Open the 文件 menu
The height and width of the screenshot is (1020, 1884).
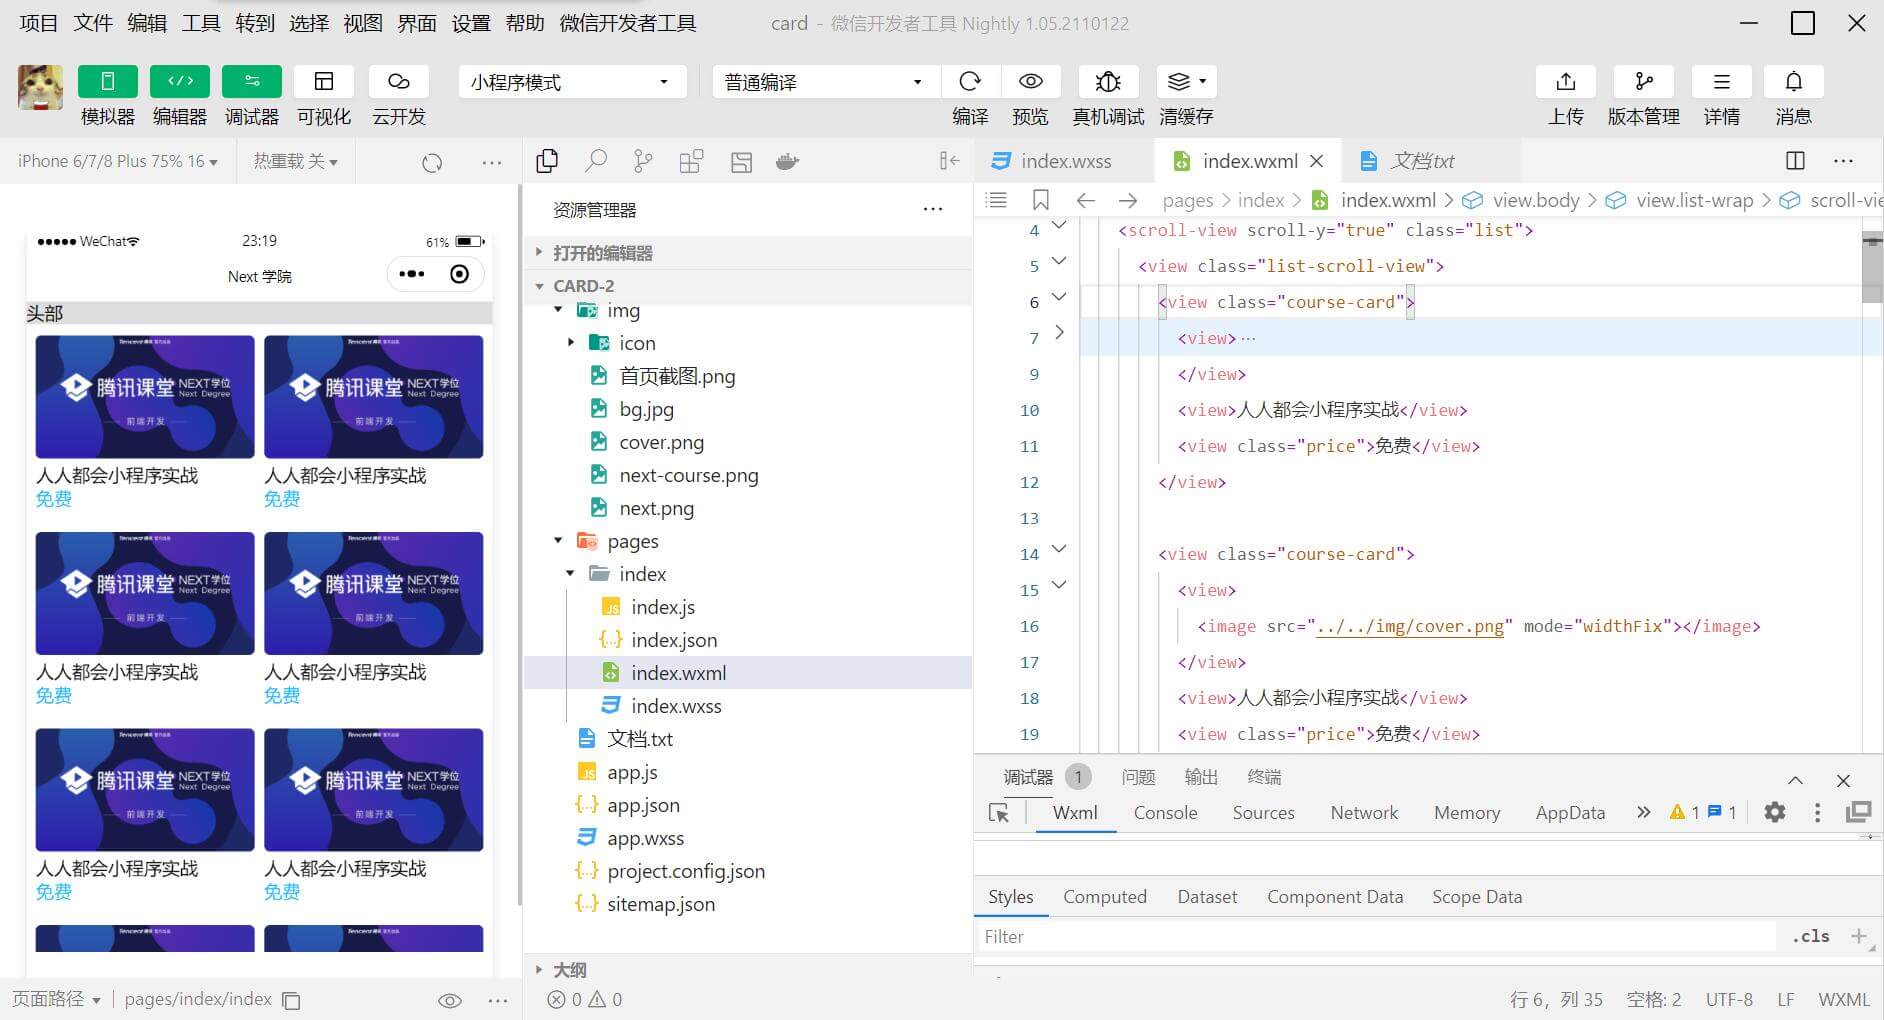(x=93, y=23)
